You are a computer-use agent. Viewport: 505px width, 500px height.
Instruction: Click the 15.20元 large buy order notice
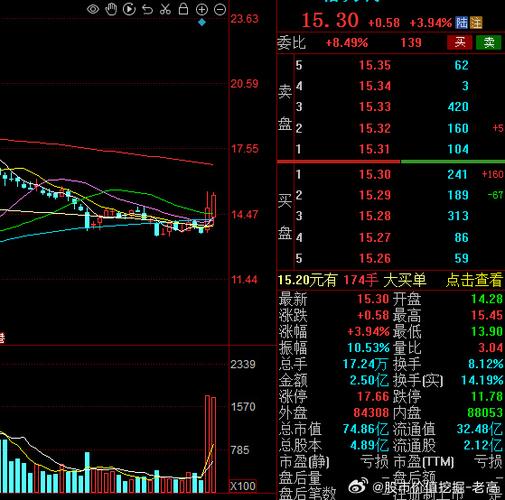tap(352, 280)
